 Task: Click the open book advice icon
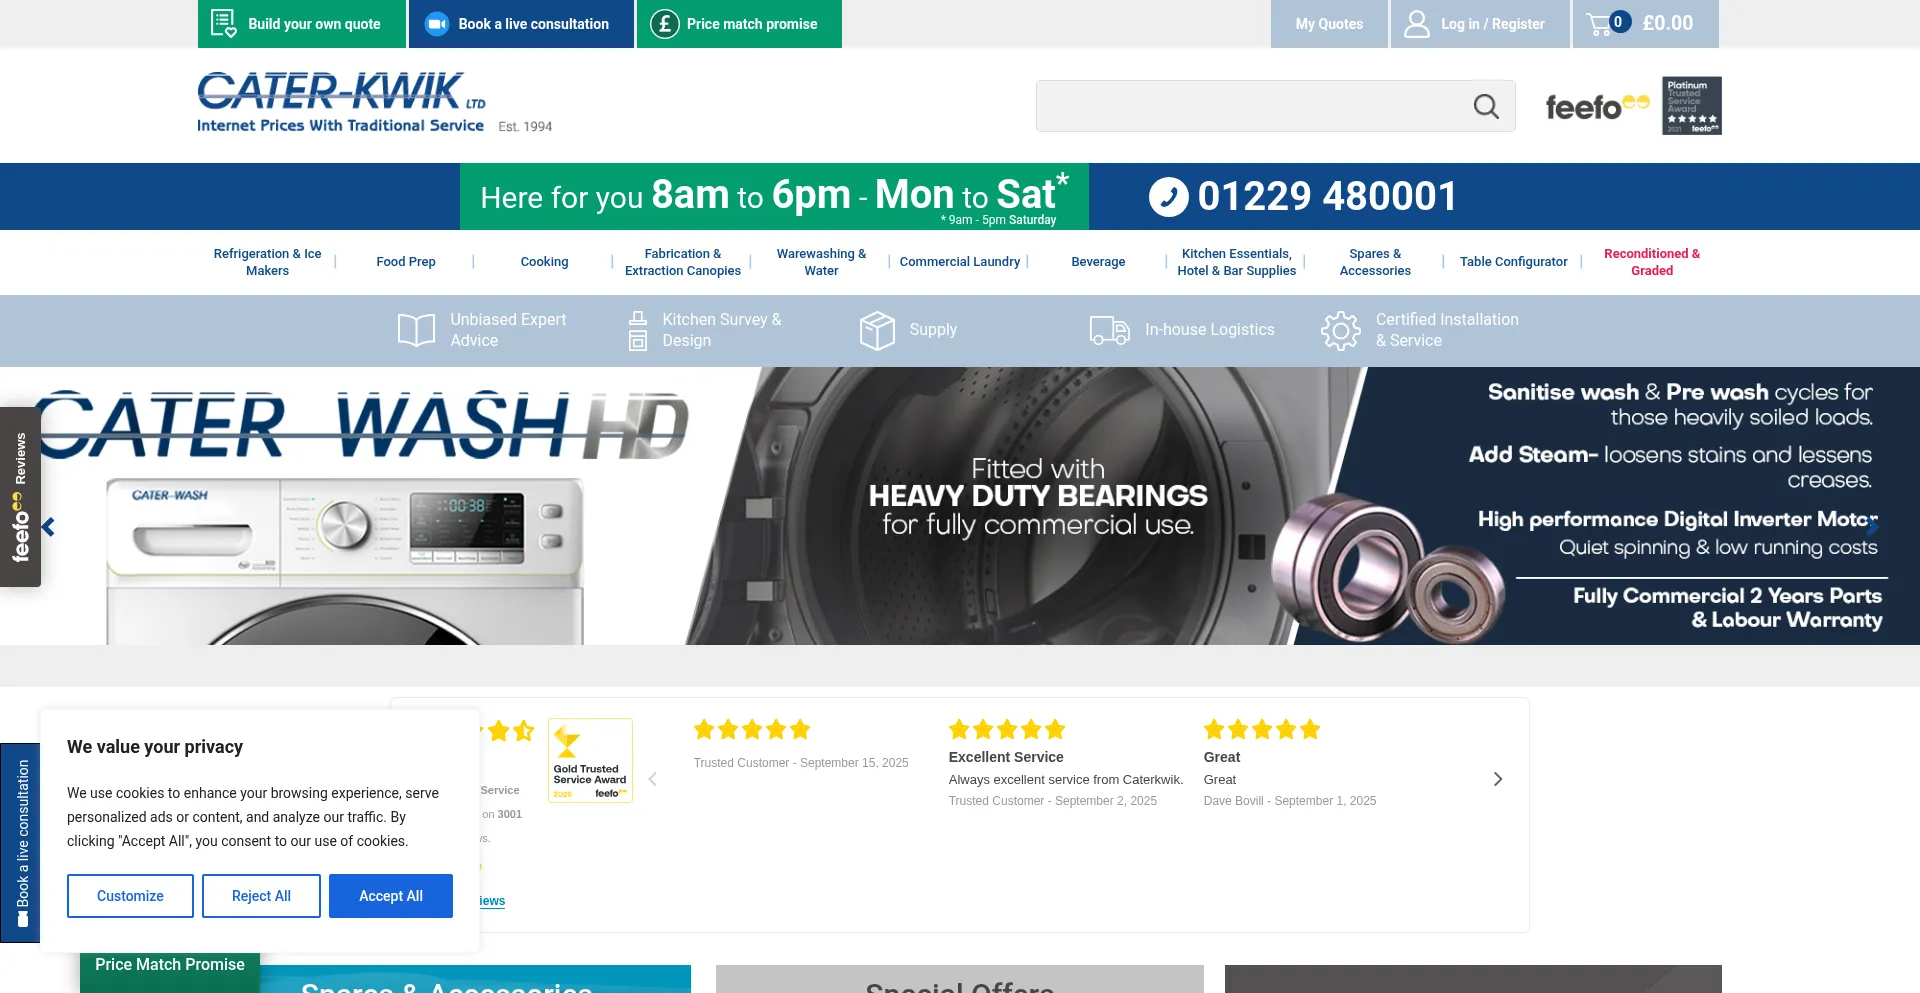point(416,330)
